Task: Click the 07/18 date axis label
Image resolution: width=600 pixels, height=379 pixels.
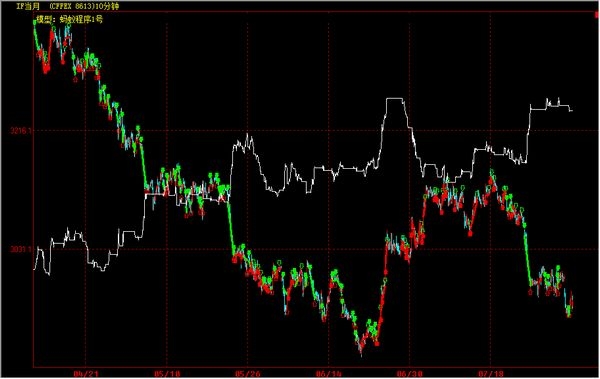Action: click(491, 374)
